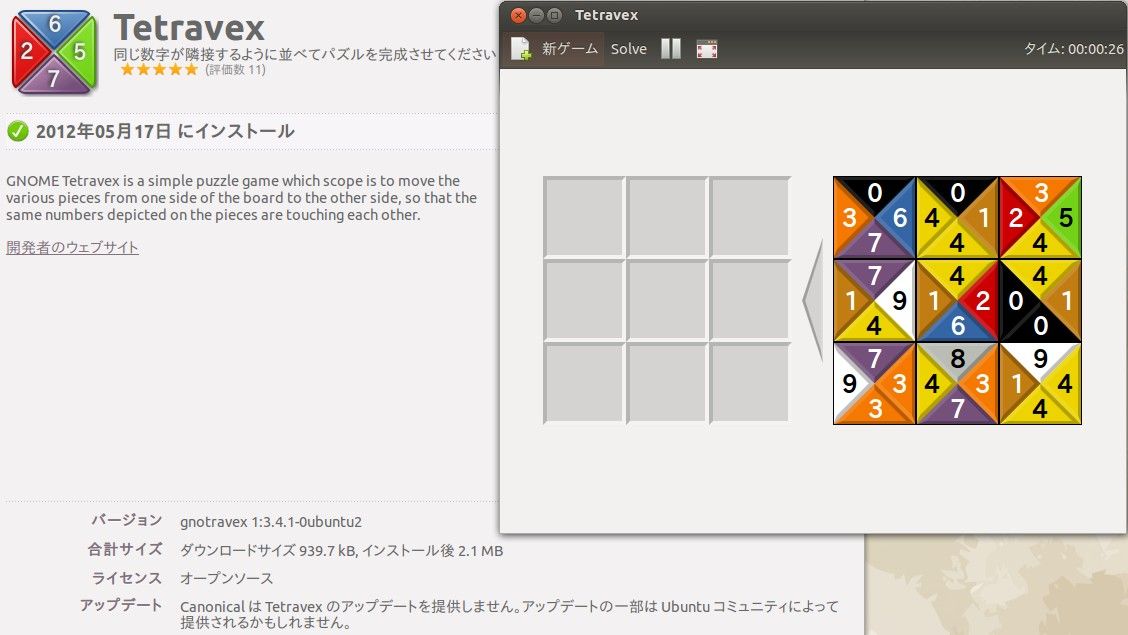Viewport: 1128px width, 635px height.
Task: Click the タイム: 00:00:26 timer display
Action: [1073, 49]
